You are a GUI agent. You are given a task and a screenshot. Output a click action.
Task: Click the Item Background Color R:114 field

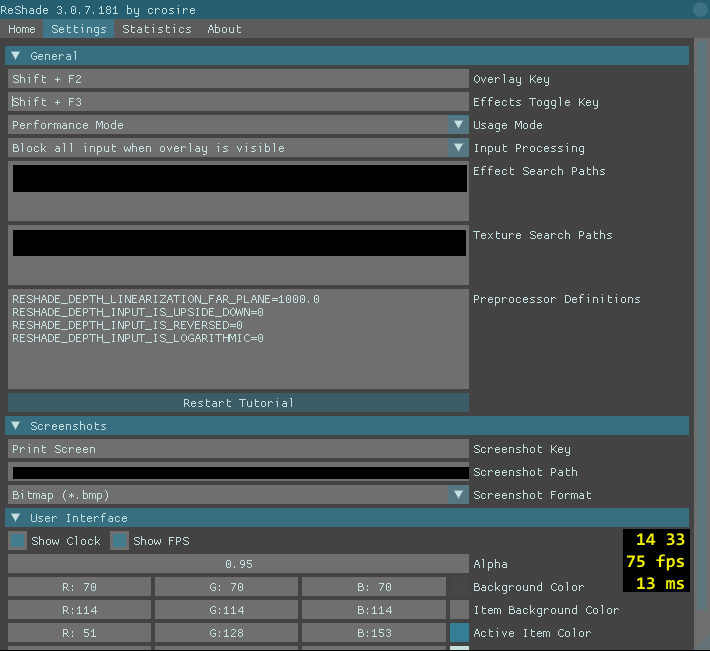coord(79,610)
